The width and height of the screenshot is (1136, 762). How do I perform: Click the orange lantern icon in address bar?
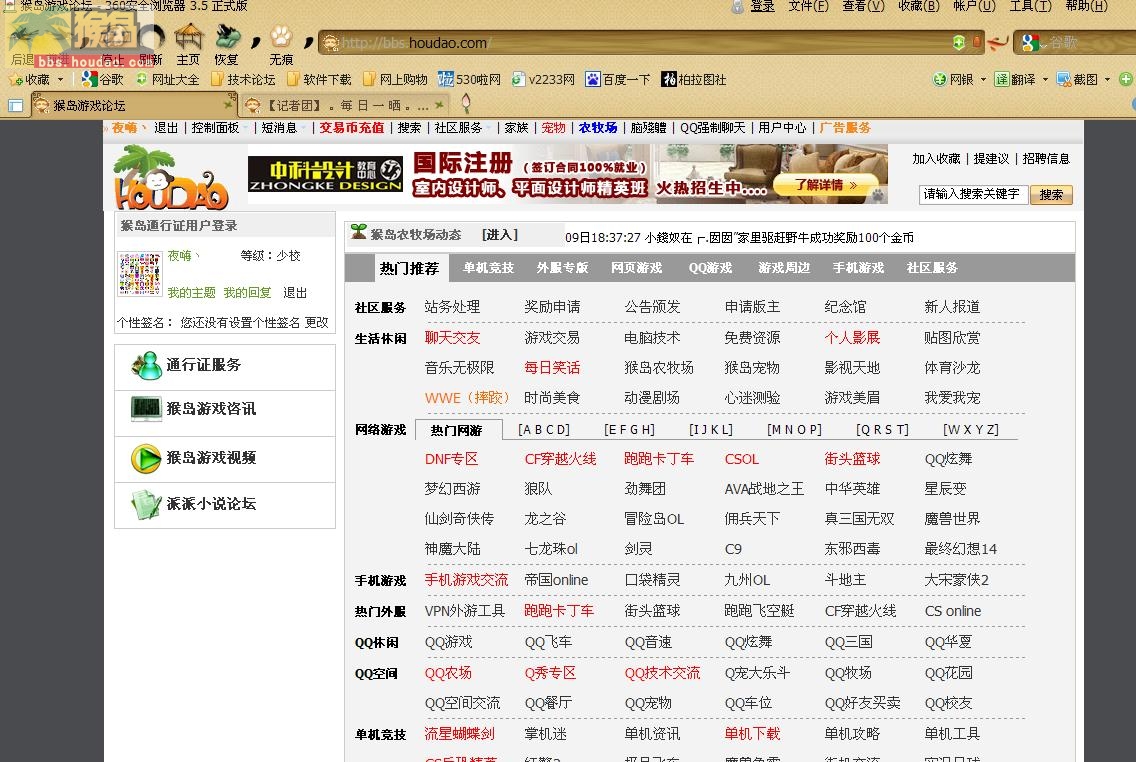(x=976, y=42)
